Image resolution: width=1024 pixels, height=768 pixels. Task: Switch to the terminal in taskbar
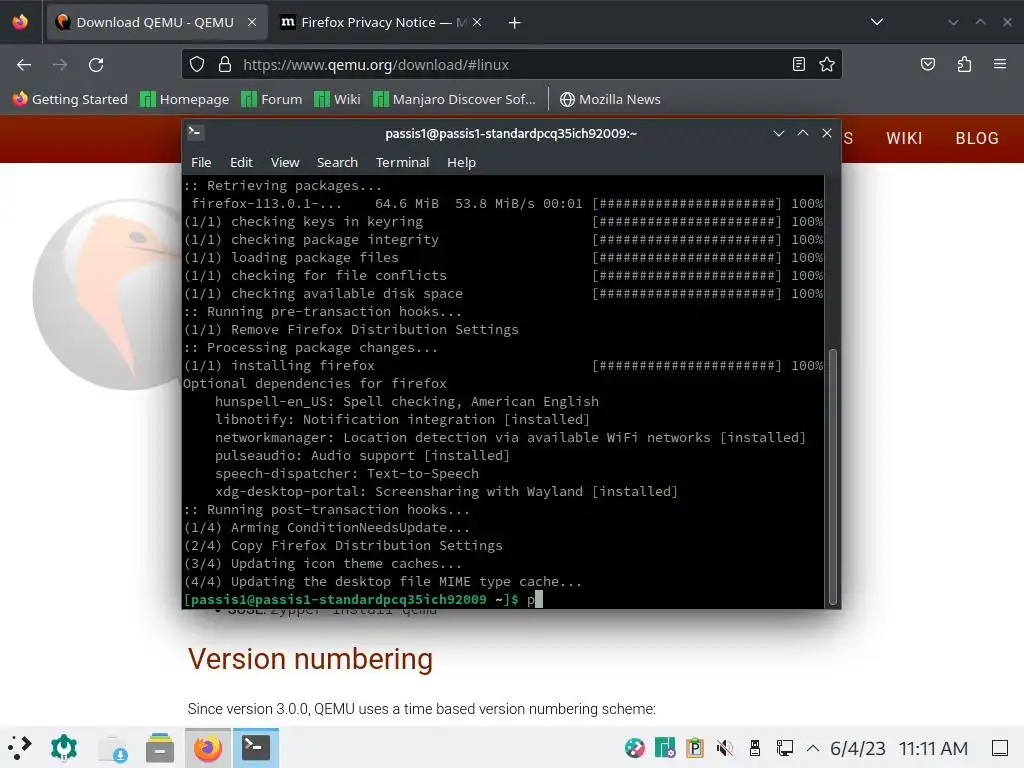click(x=256, y=748)
